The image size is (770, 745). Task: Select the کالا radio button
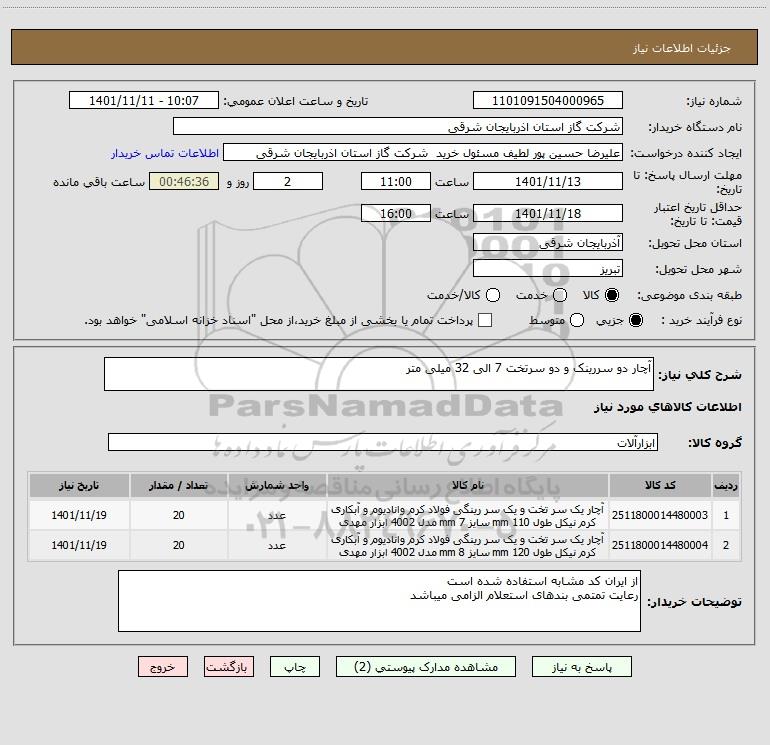point(612,295)
